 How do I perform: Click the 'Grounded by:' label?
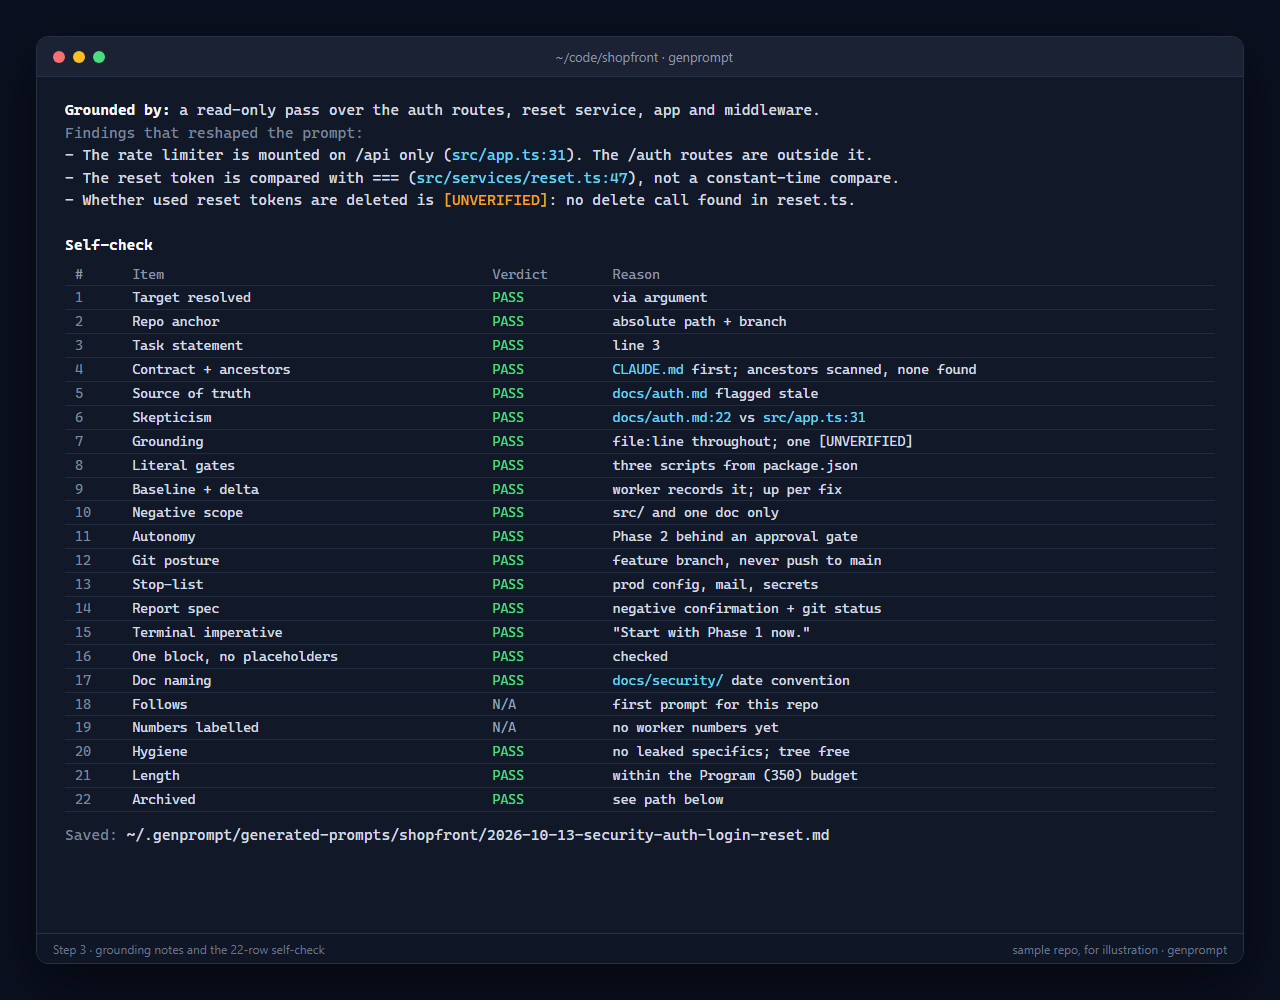[118, 110]
